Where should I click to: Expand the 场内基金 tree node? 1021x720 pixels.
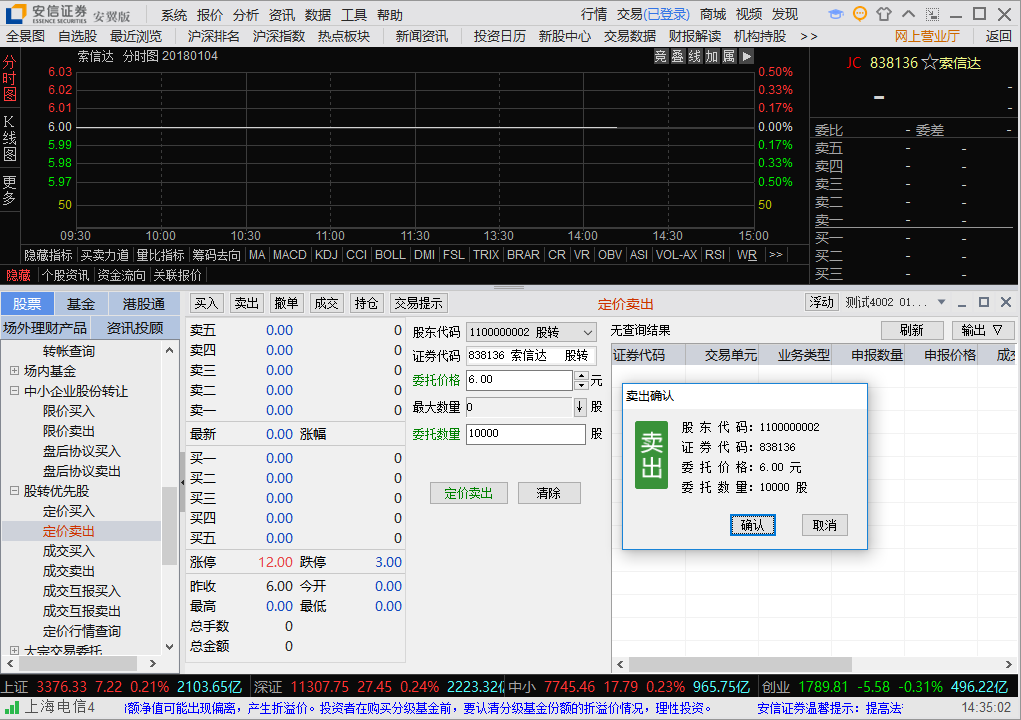(14, 371)
